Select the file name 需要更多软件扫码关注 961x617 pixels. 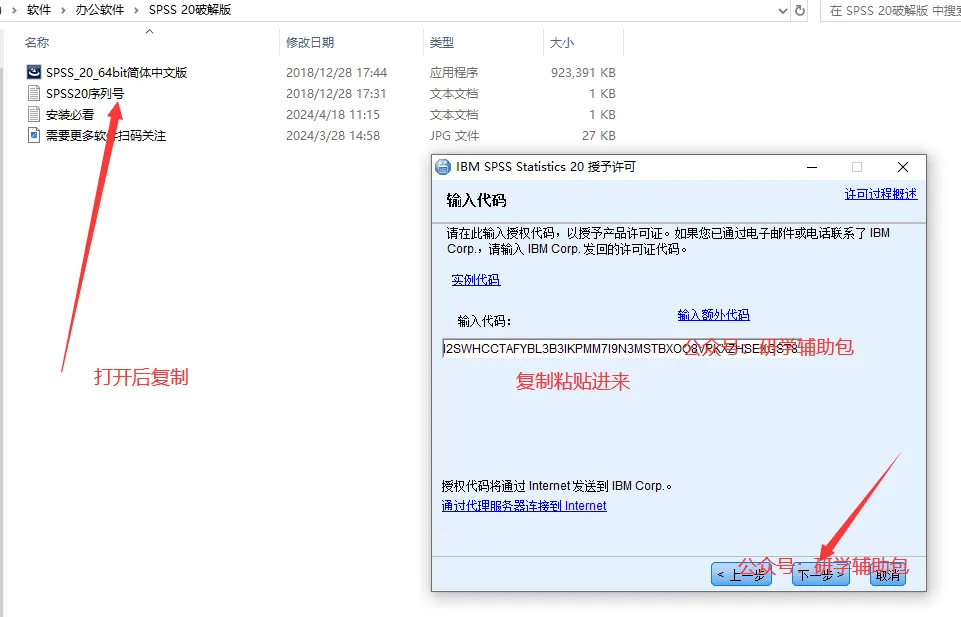105,135
